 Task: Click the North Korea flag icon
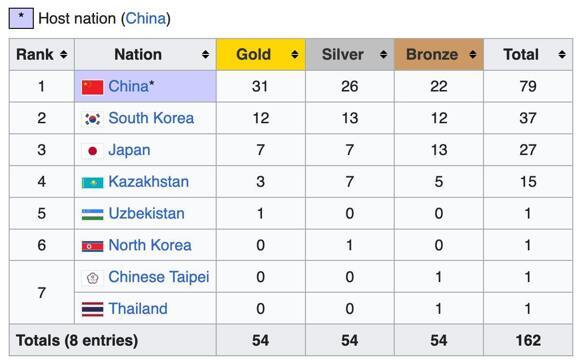pyautogui.click(x=92, y=246)
